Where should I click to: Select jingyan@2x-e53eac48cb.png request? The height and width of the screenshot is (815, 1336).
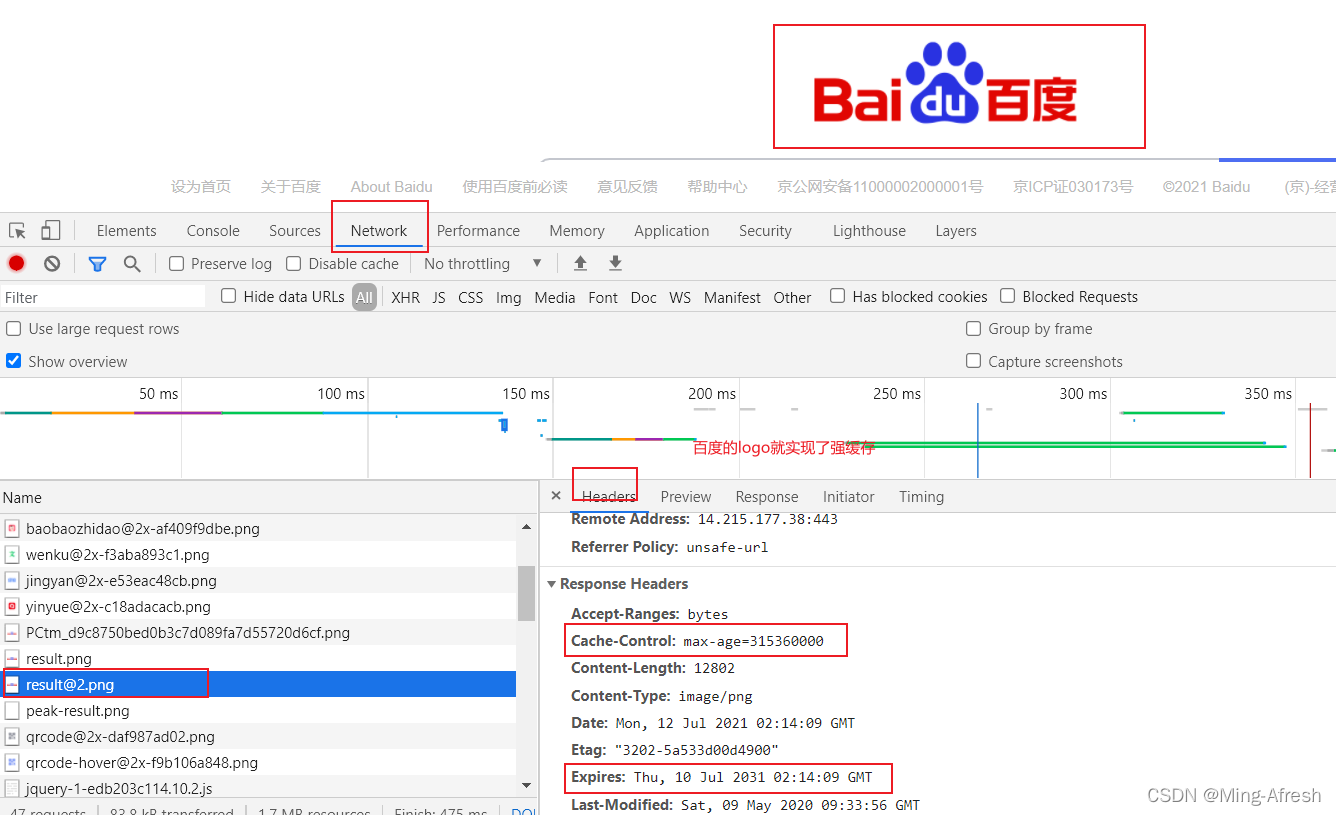coord(258,580)
